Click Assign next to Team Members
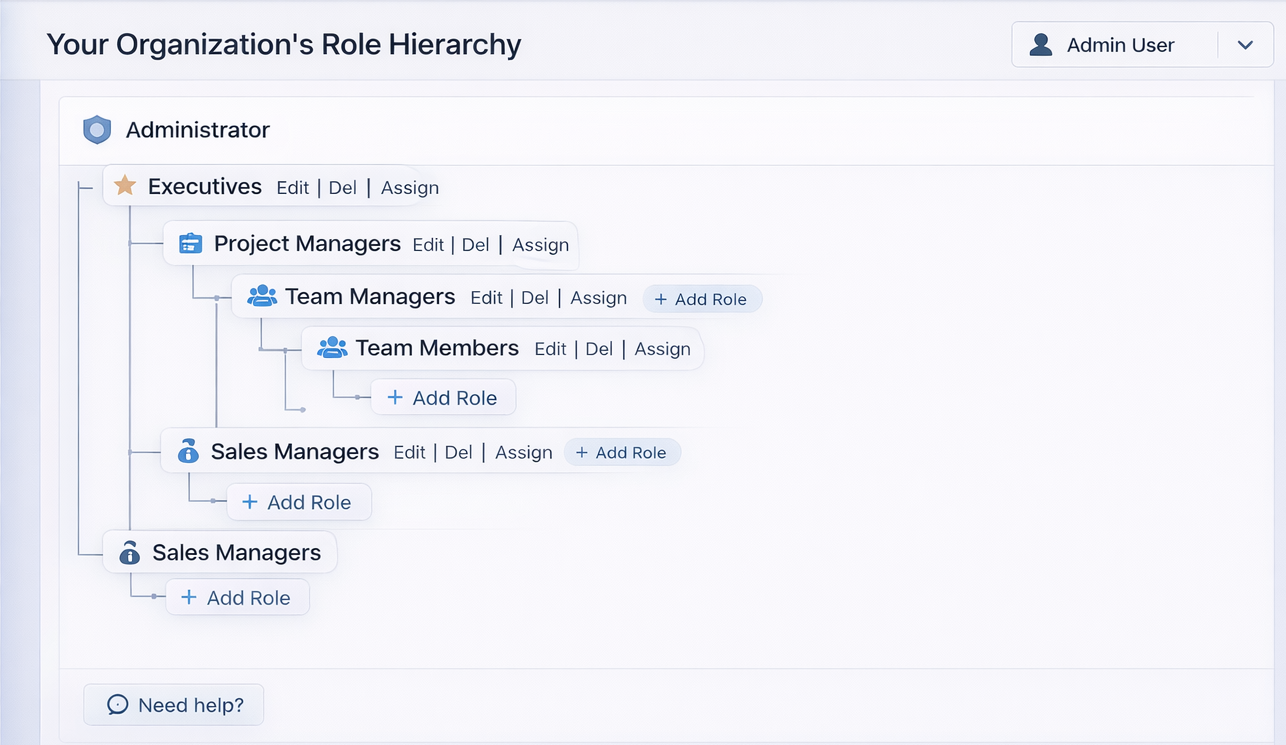Screen dimensions: 1286x745 [662, 349]
